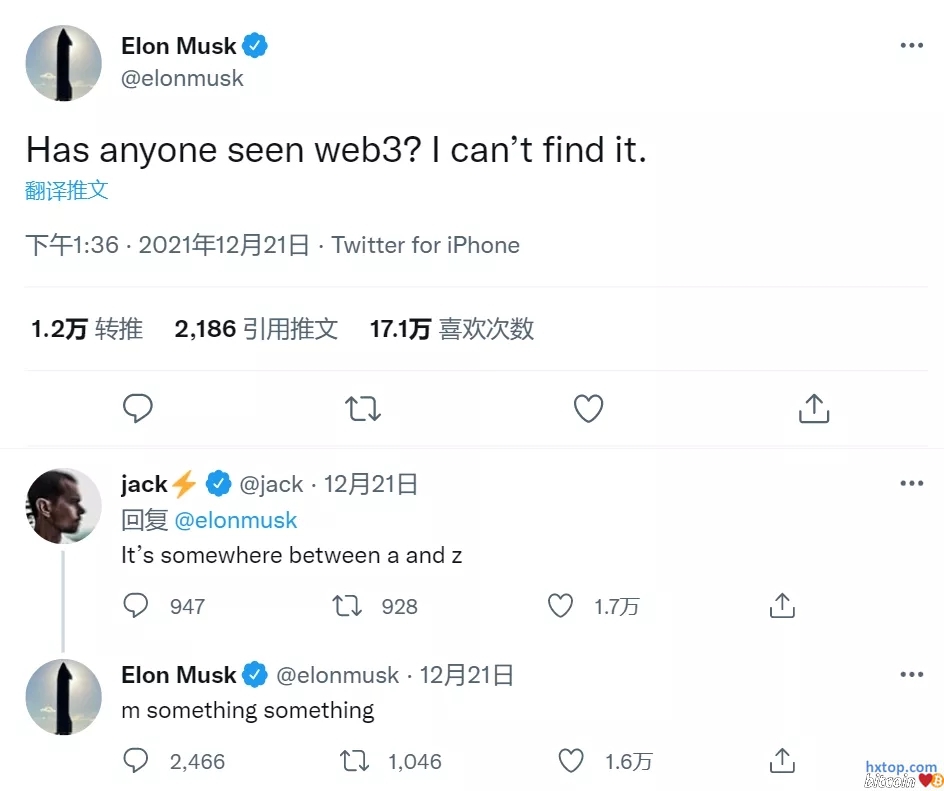This screenshot has width=944, height=791.
Task: Open more options on jack's reply
Action: [x=911, y=484]
